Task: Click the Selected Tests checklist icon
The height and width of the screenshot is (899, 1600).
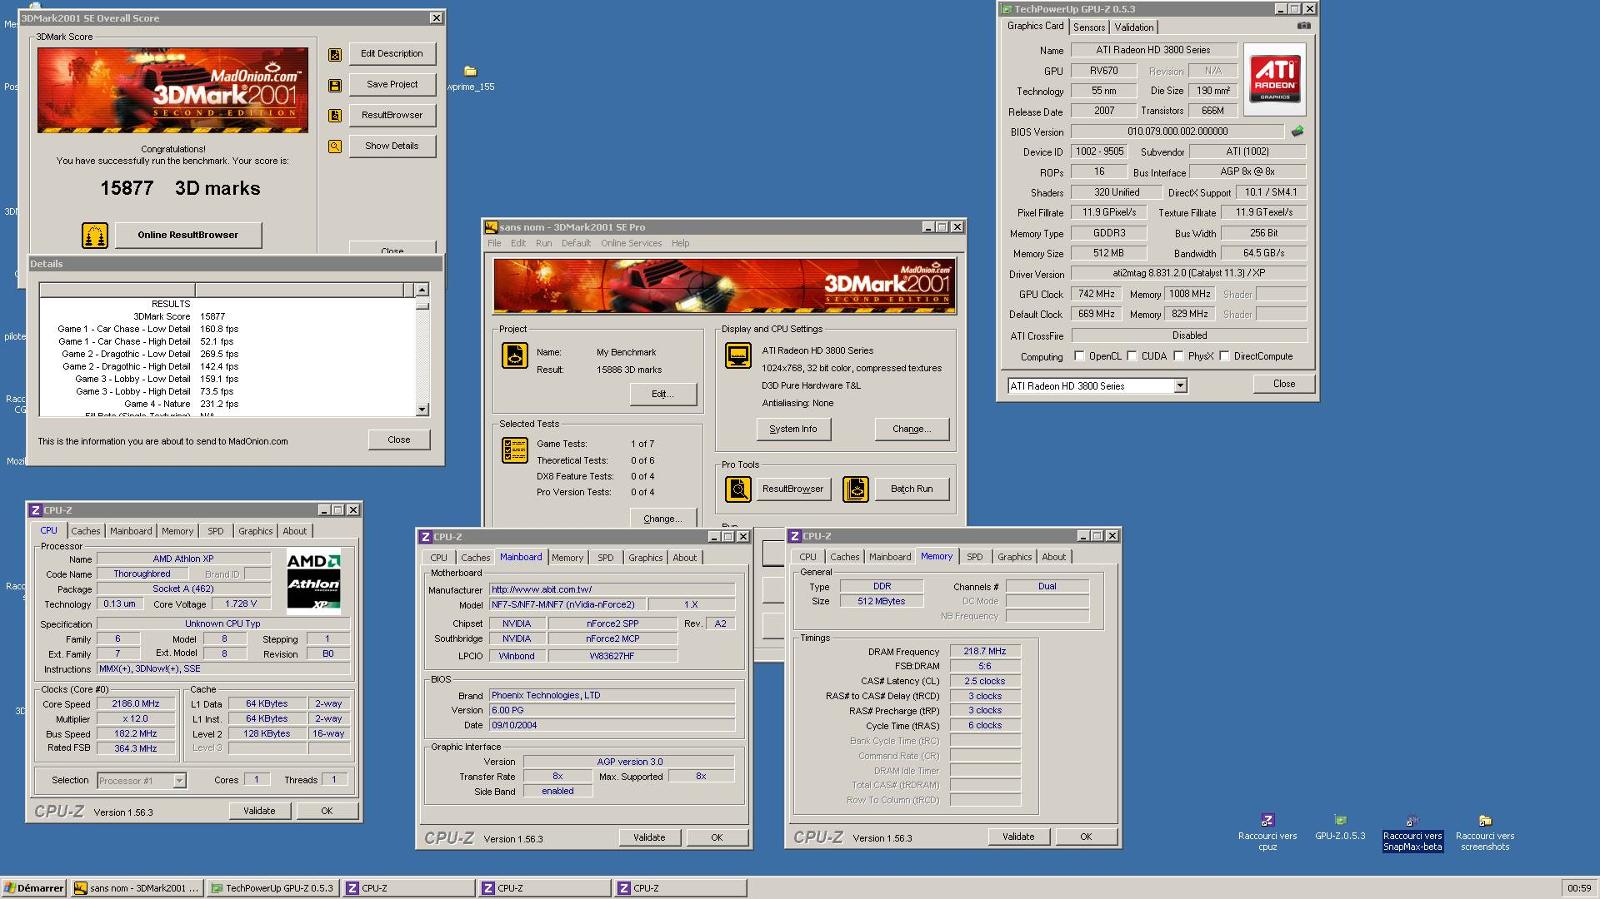Action: (x=515, y=450)
